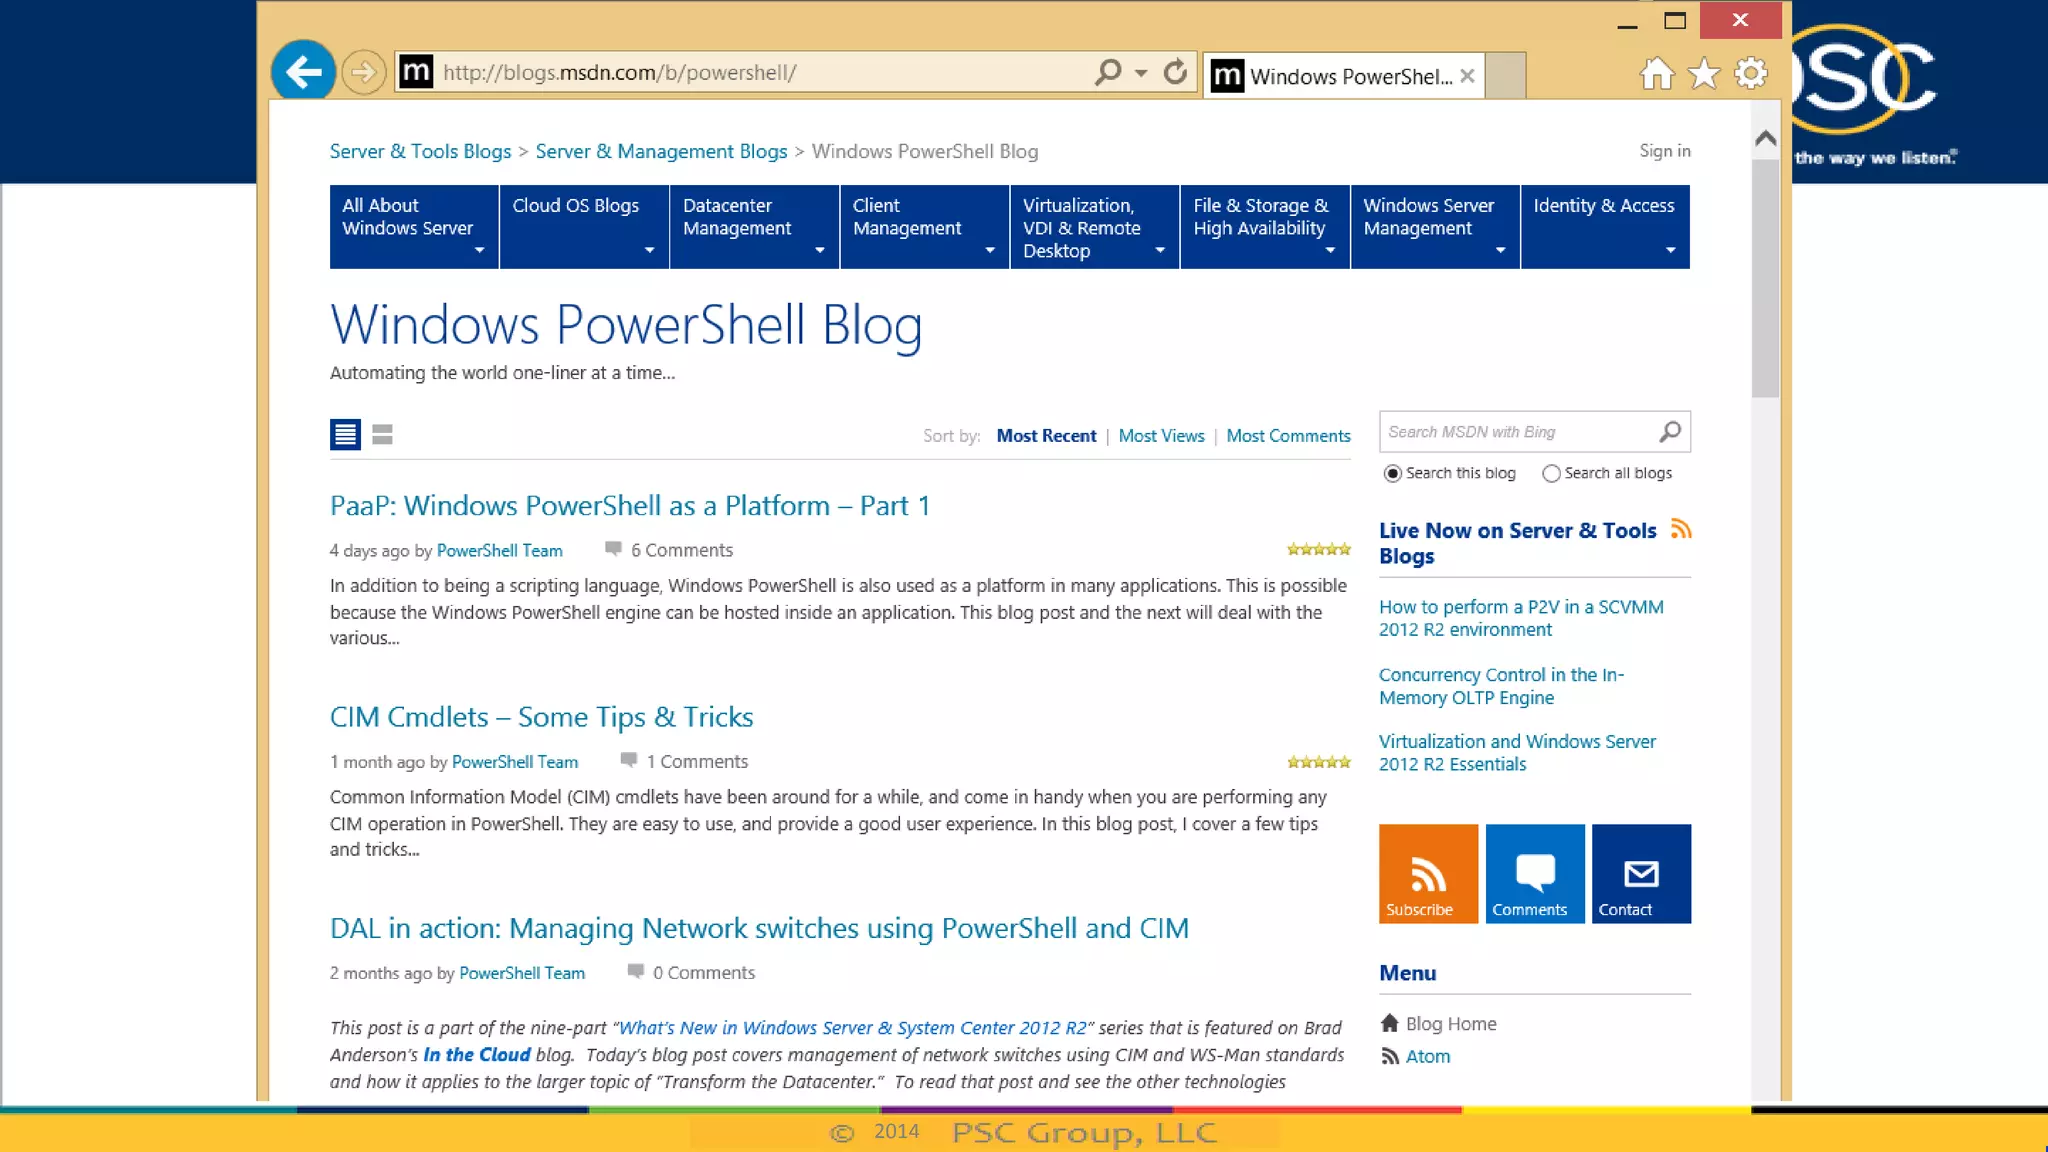2048x1152 pixels.
Task: Open the browser home icon
Action: [1657, 74]
